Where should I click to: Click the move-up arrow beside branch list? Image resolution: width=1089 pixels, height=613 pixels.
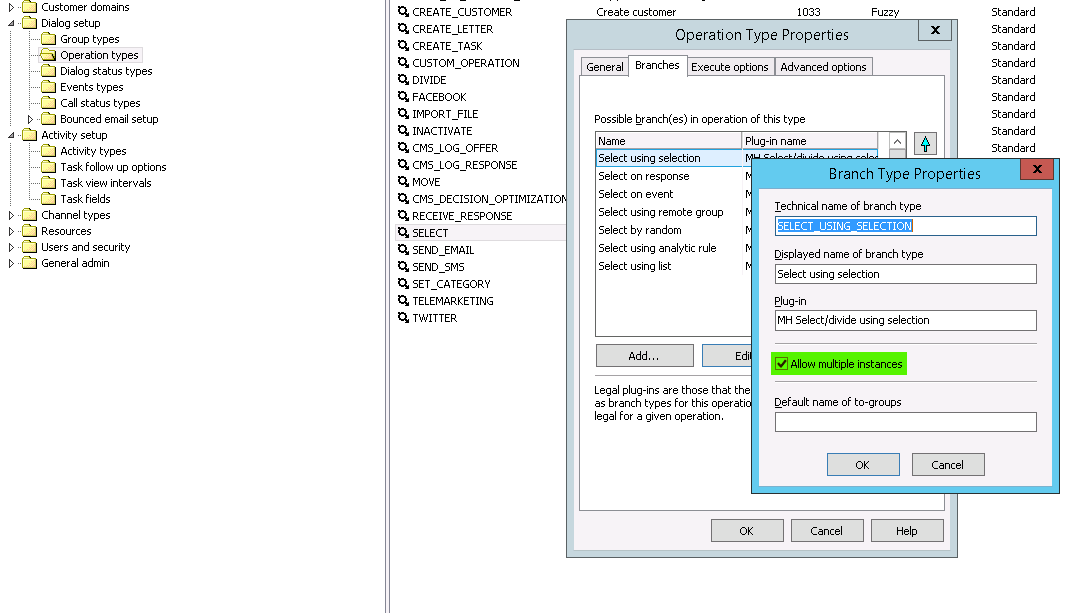925,144
